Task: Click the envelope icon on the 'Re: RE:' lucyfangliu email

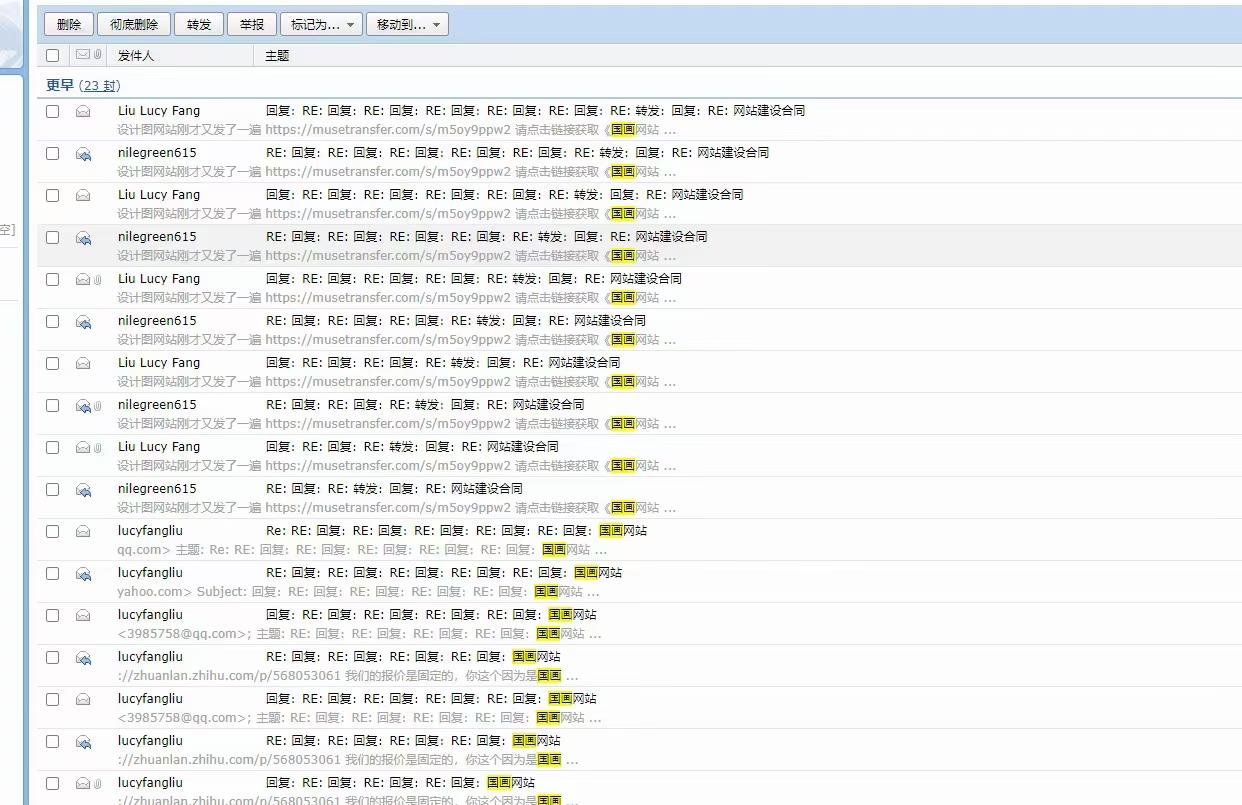Action: pos(84,531)
